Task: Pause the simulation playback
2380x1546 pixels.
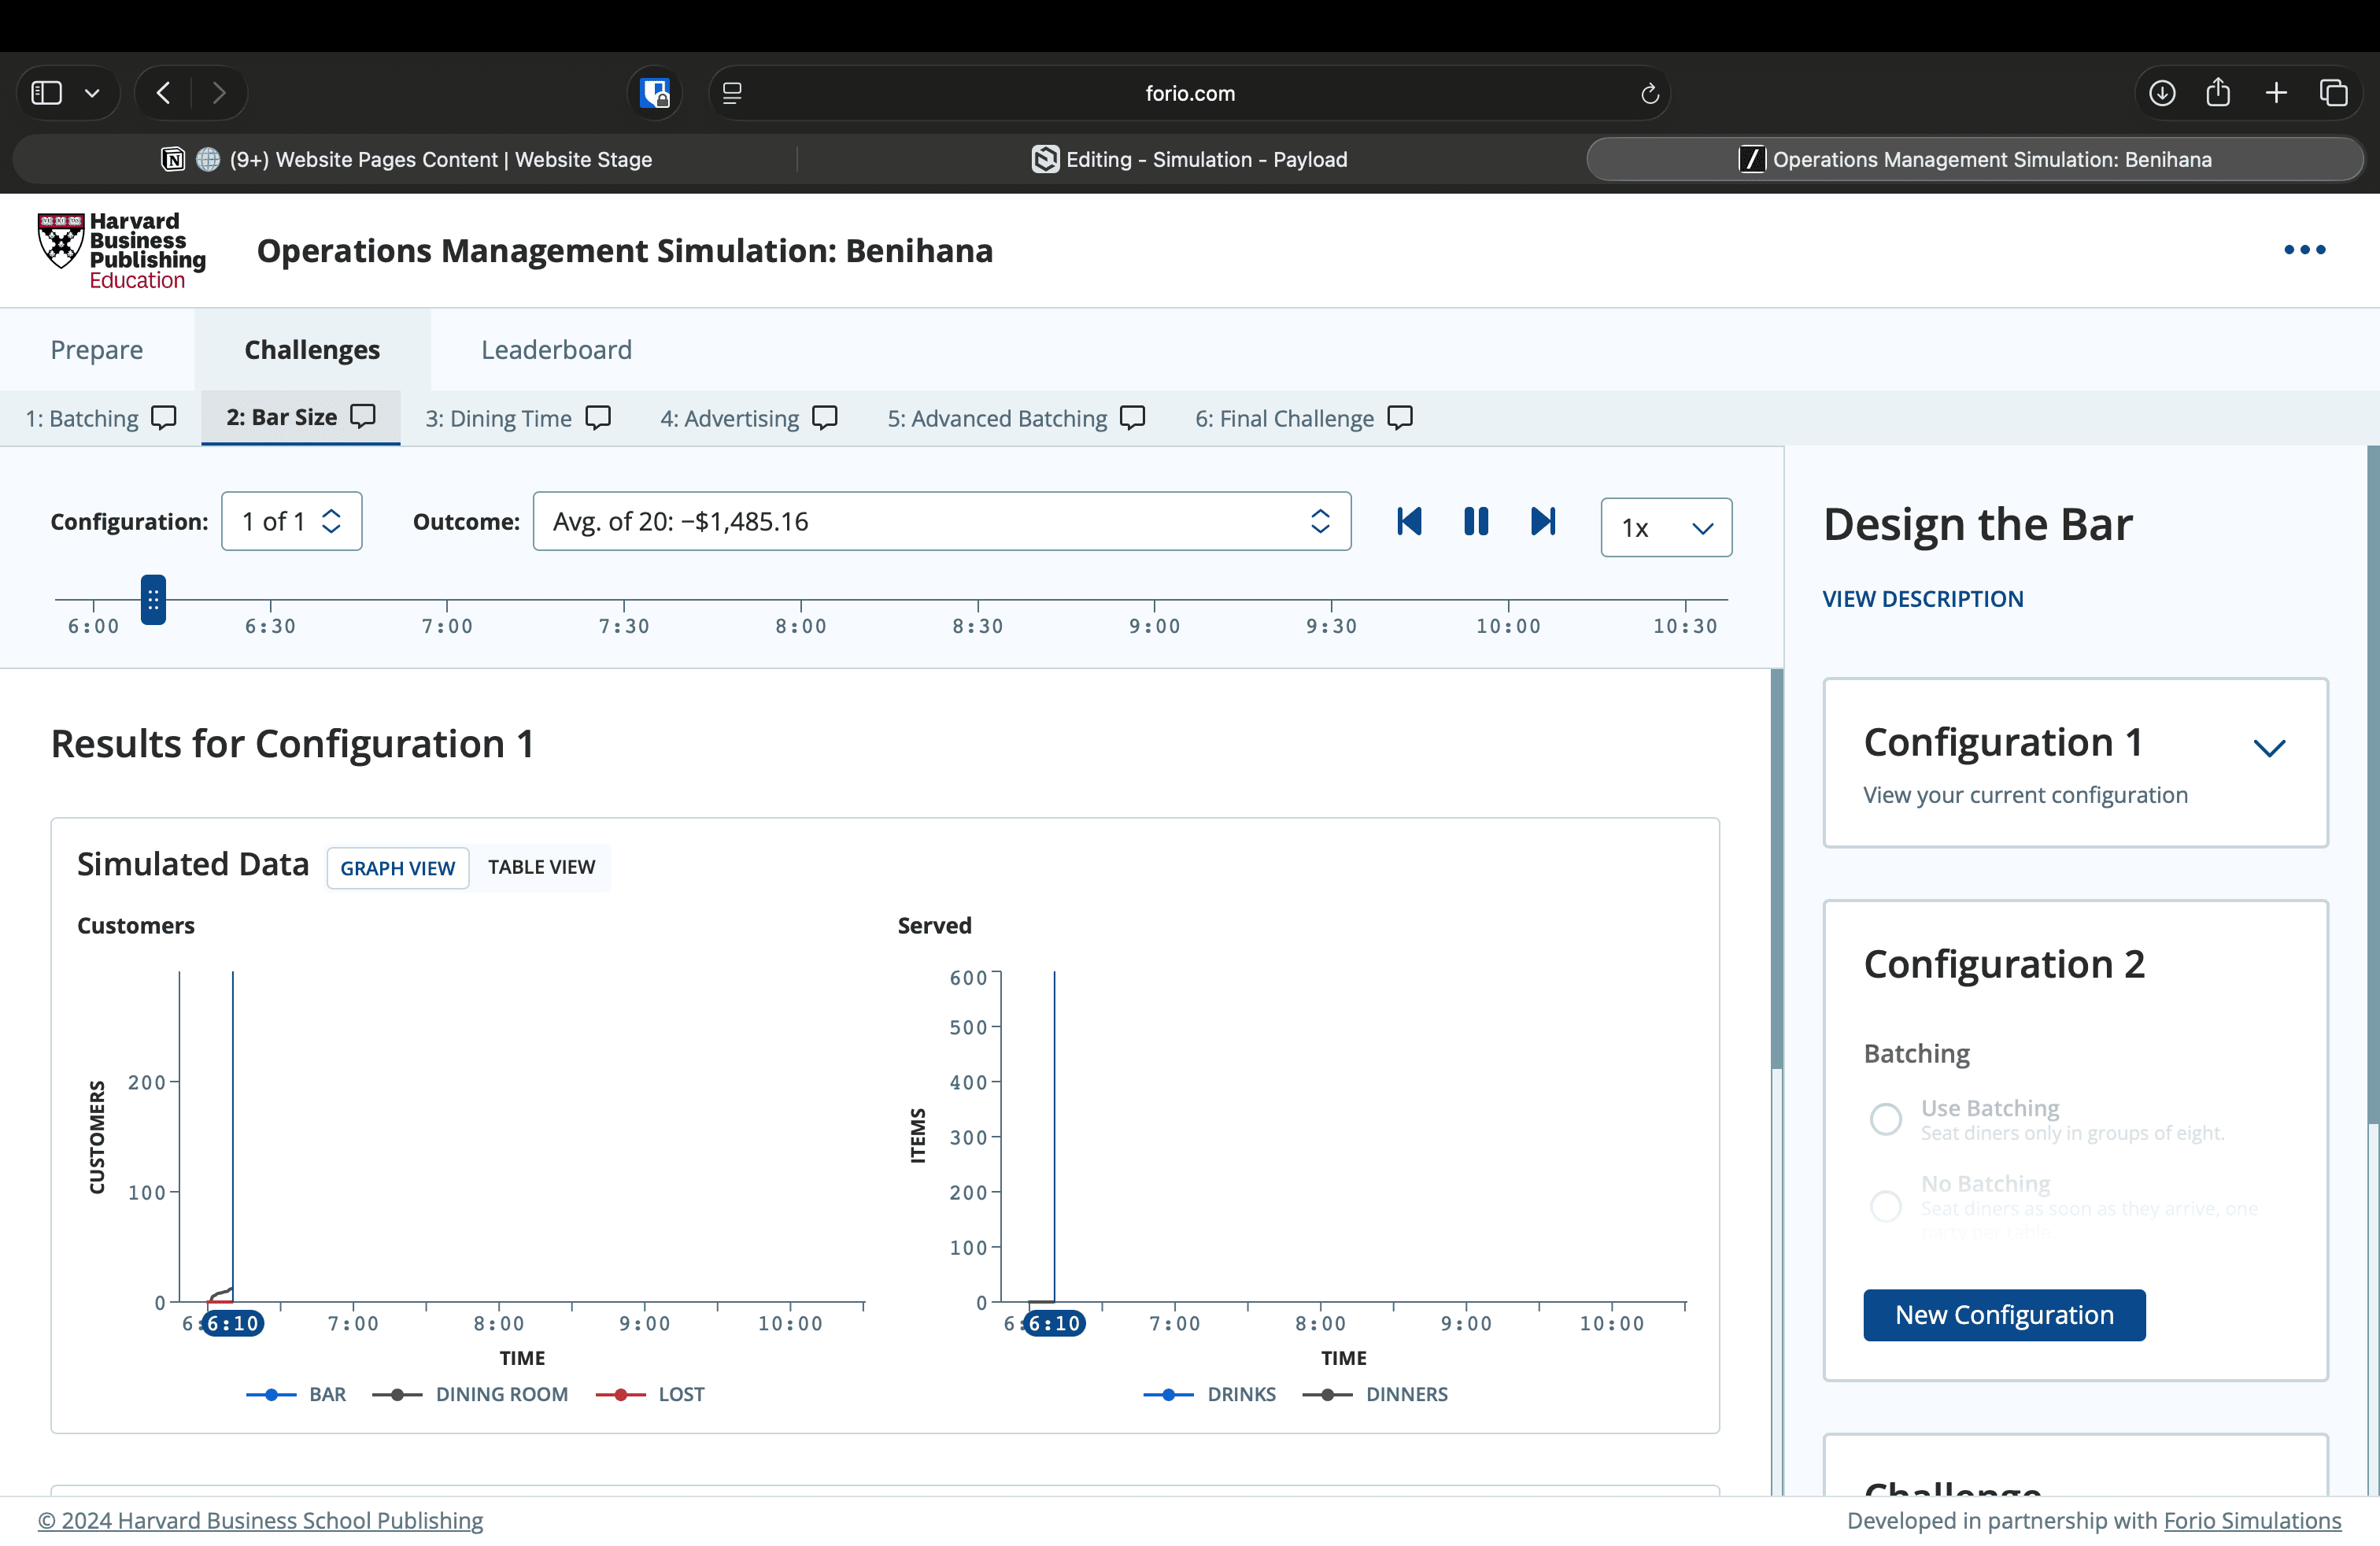Action: pyautogui.click(x=1476, y=521)
